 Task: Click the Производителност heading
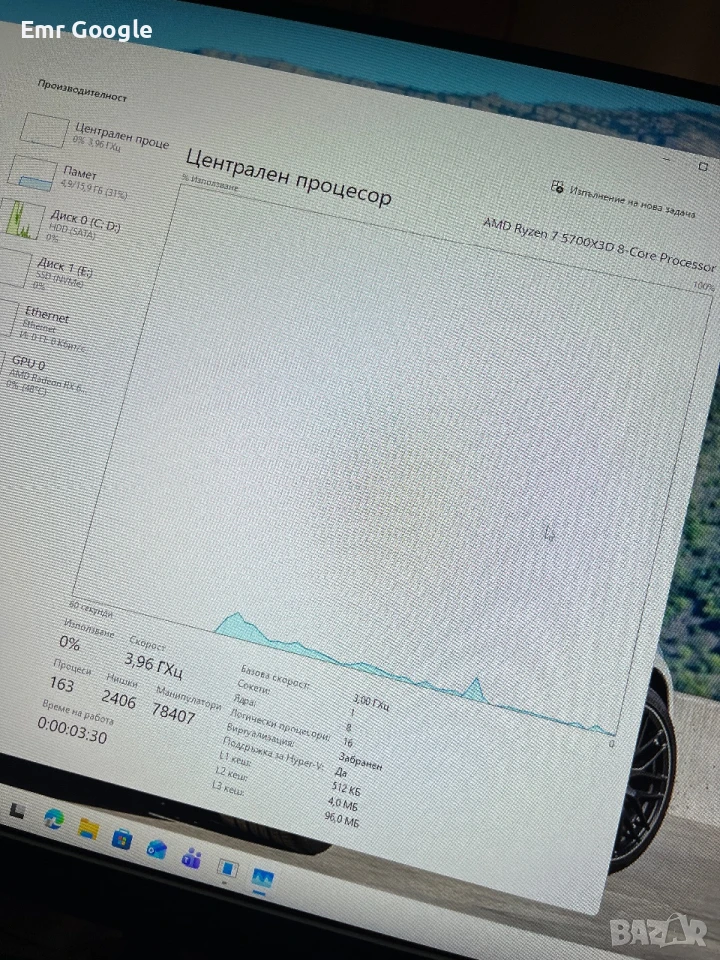tap(82, 91)
